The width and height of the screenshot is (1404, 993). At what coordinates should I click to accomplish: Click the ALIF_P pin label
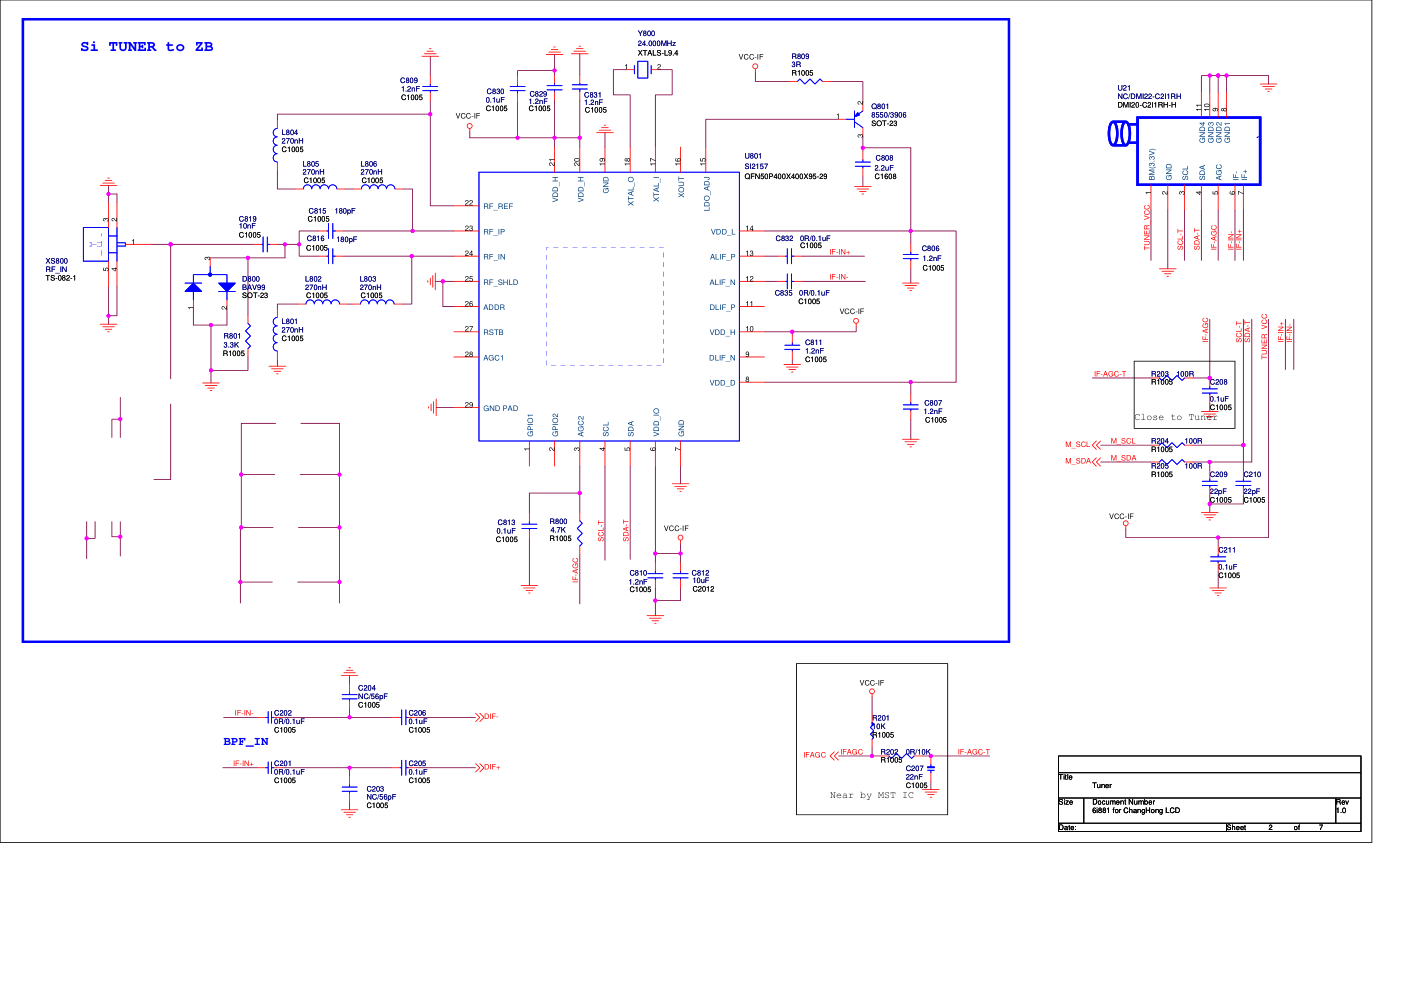coord(723,257)
